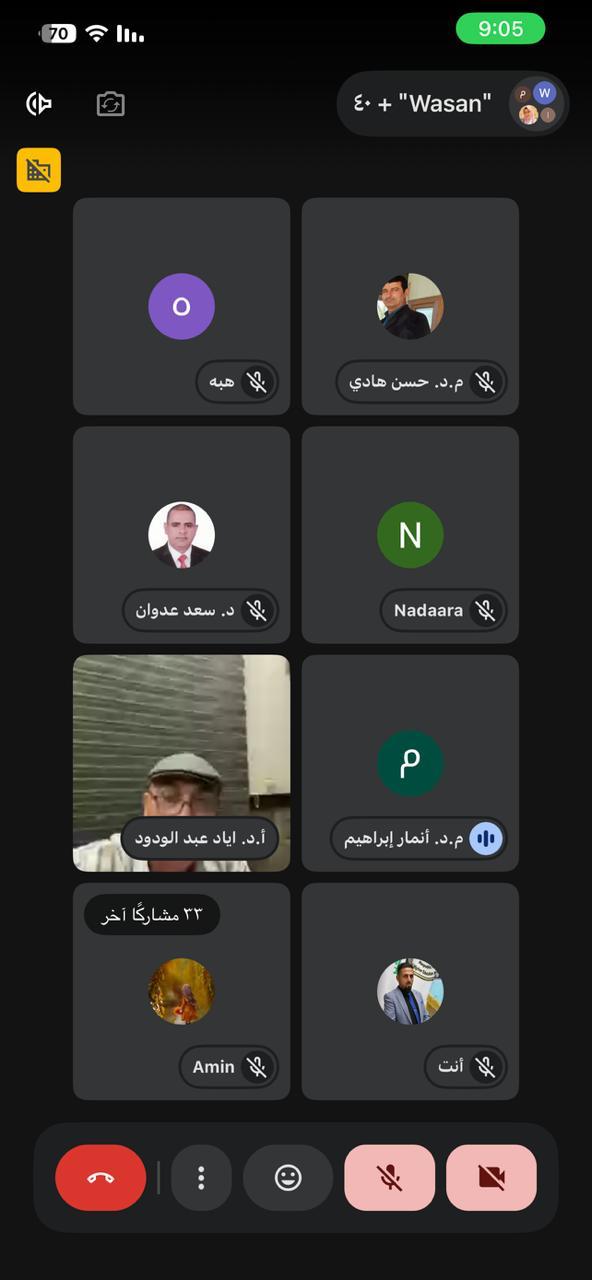Tap the muted mic icon beside Amin
This screenshot has height=1280, width=592.
pos(257,1067)
